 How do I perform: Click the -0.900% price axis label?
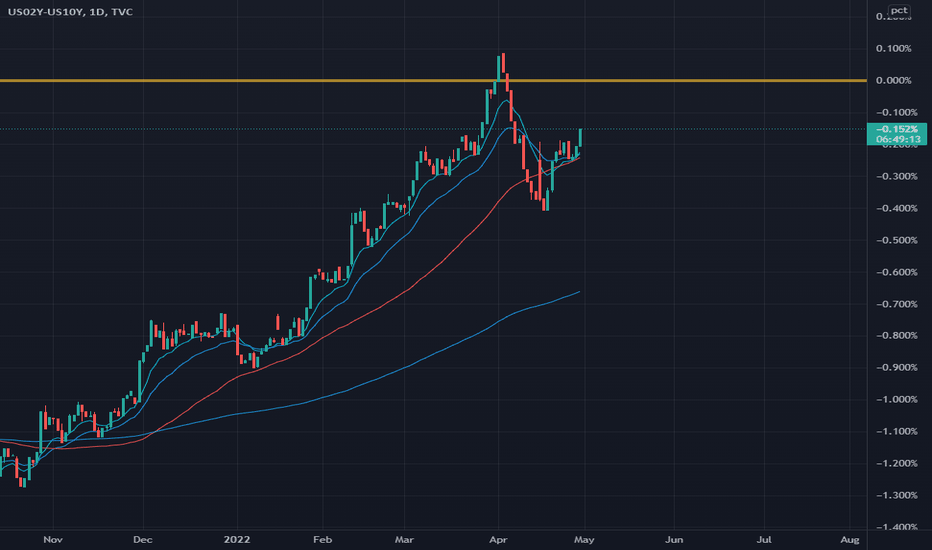896,367
